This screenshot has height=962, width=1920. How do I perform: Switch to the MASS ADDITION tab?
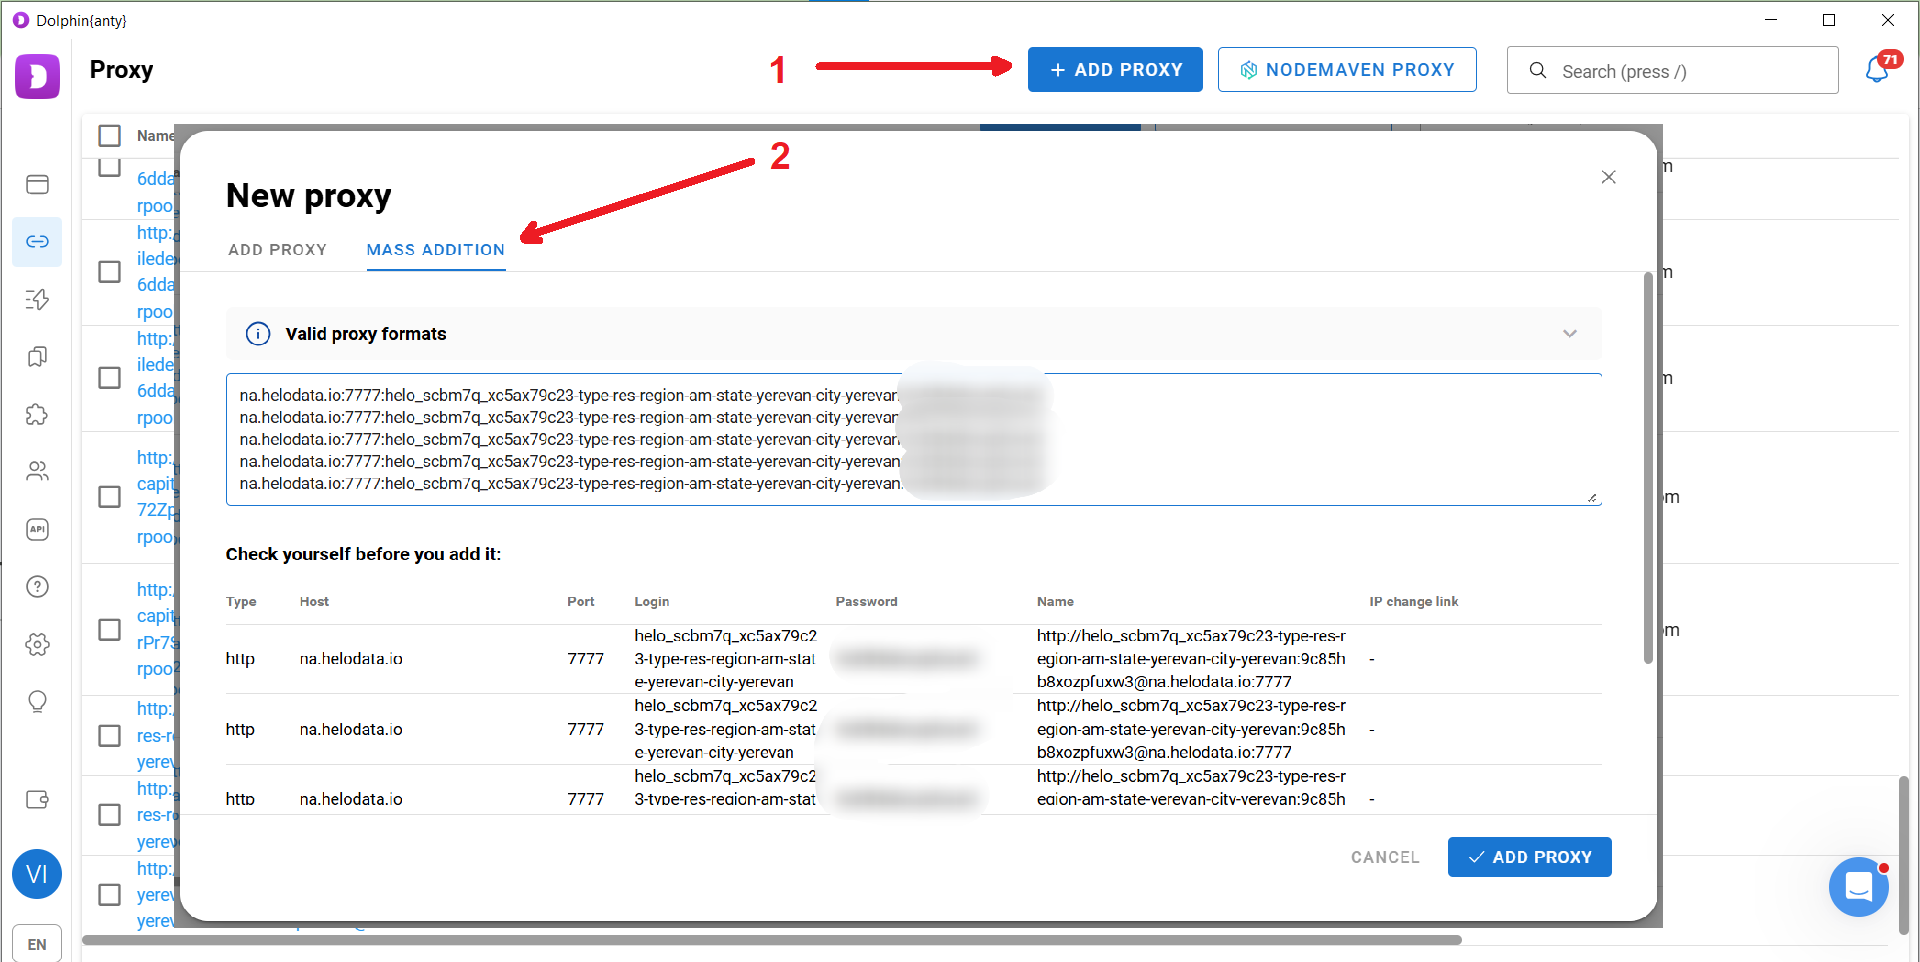(436, 250)
